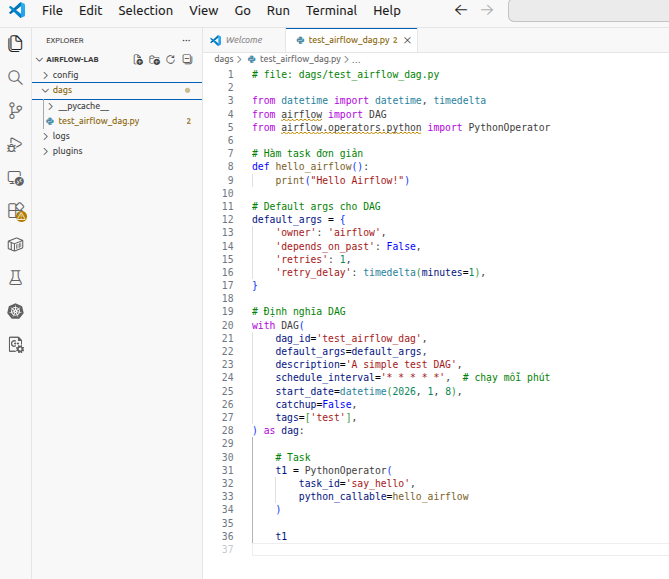Expand the plugins folder

pyautogui.click(x=67, y=151)
